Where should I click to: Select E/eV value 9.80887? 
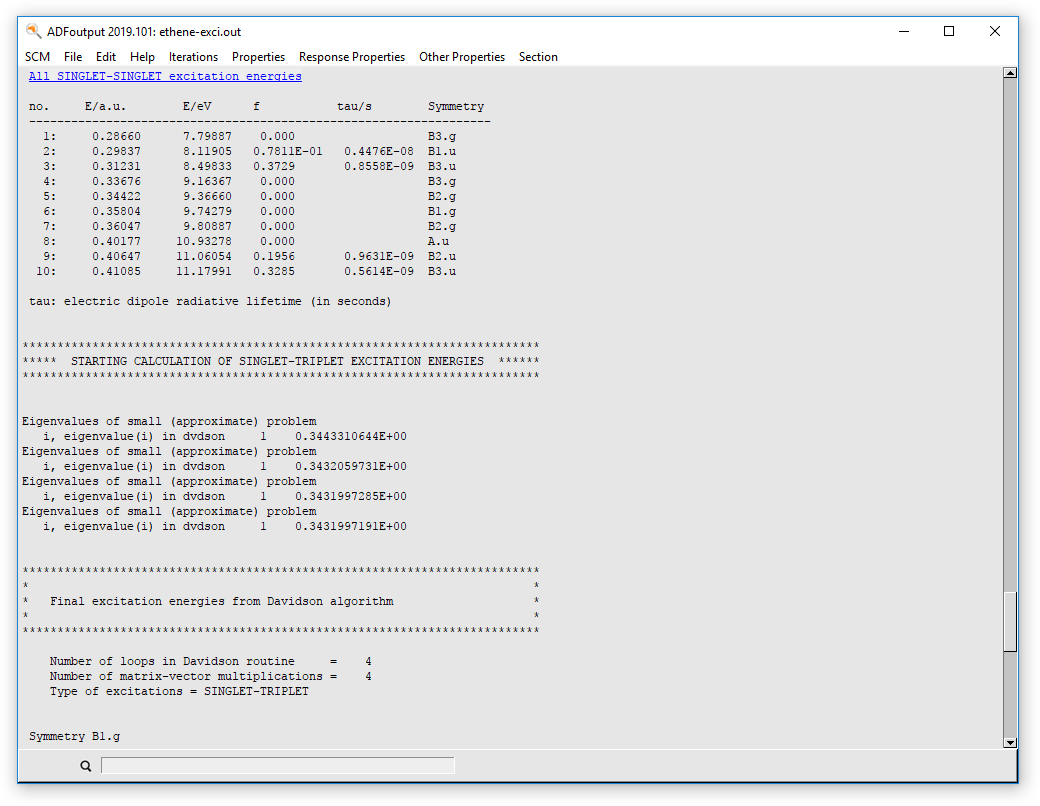(x=208, y=226)
